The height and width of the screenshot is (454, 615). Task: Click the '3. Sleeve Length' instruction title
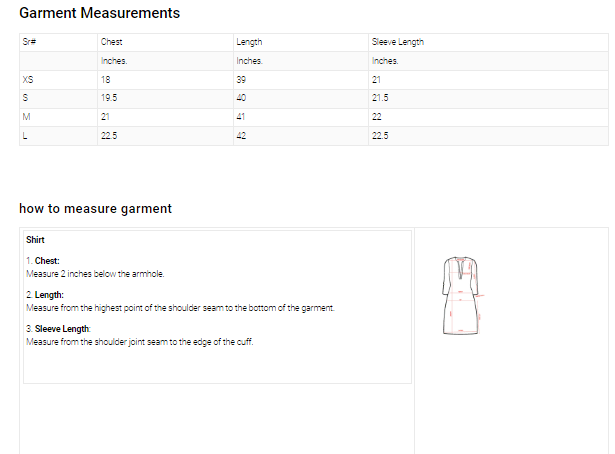[x=58, y=329]
